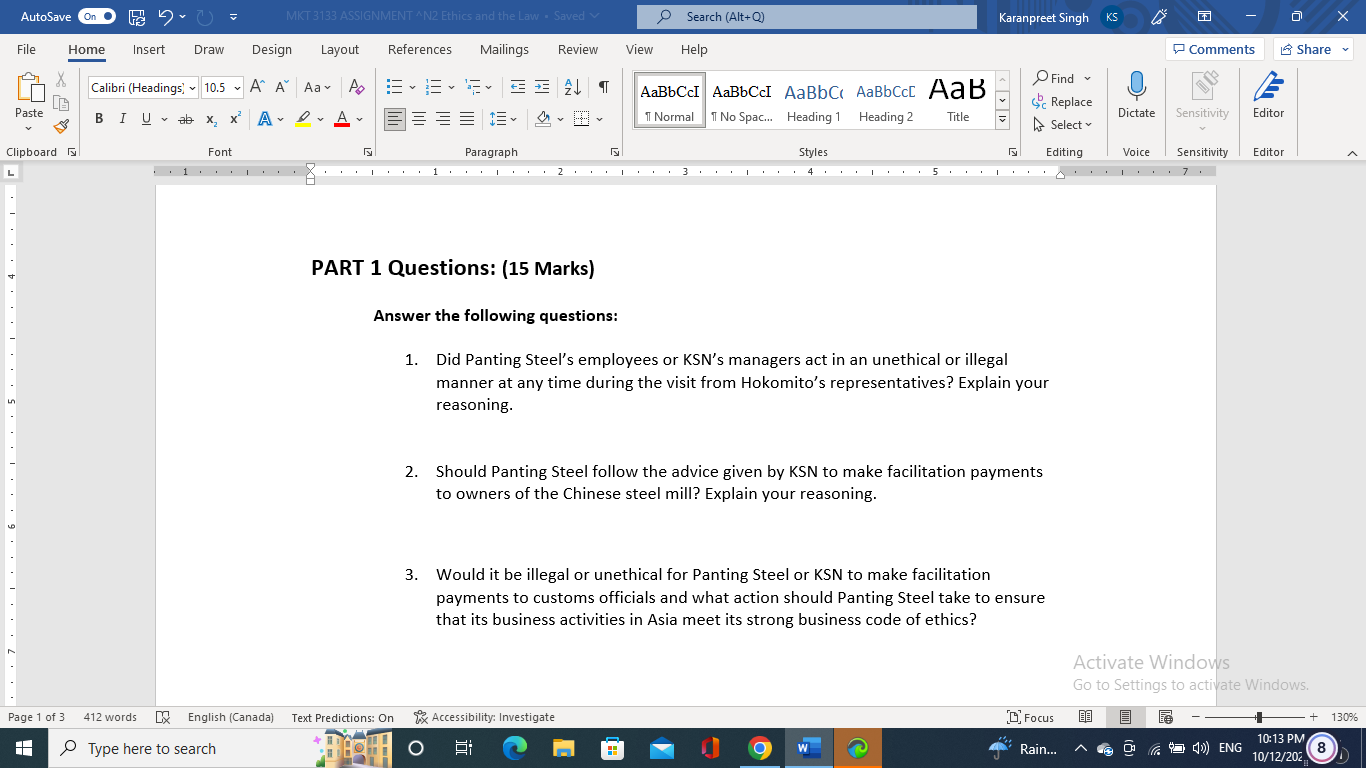1366x768 pixels.
Task: Open Google Chrome from taskbar
Action: 760,748
